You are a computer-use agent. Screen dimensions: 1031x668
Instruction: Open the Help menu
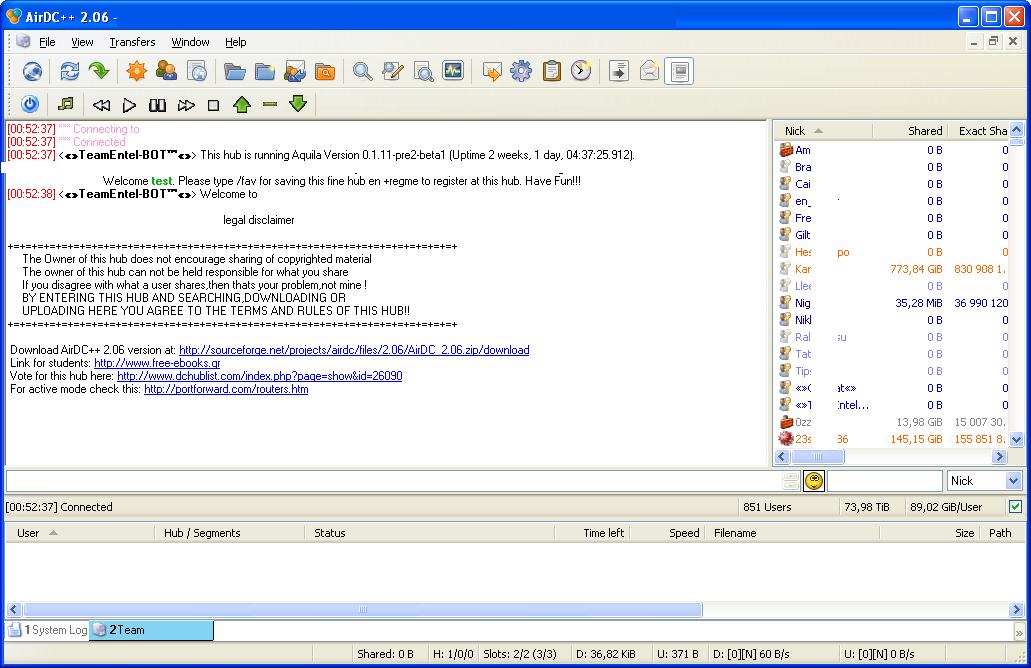(x=235, y=42)
